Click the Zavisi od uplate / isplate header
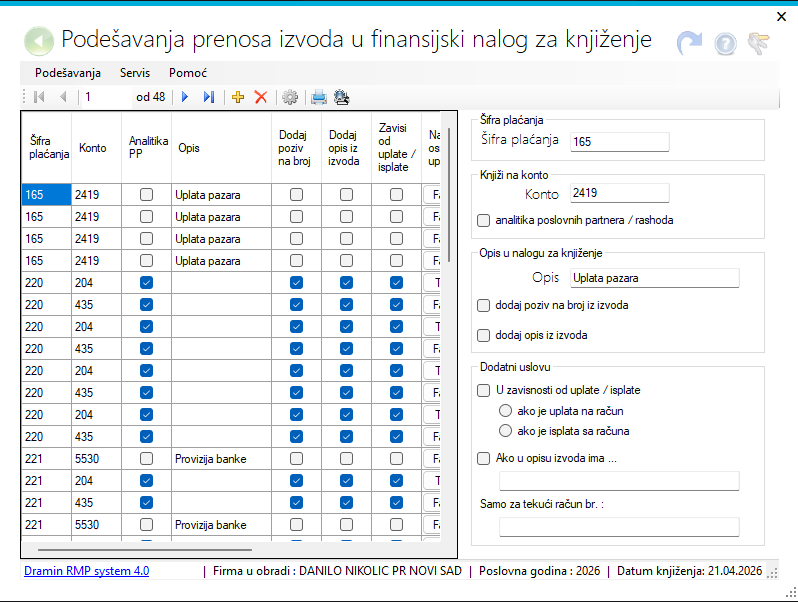Viewport: 798px width, 602px height. click(x=396, y=148)
